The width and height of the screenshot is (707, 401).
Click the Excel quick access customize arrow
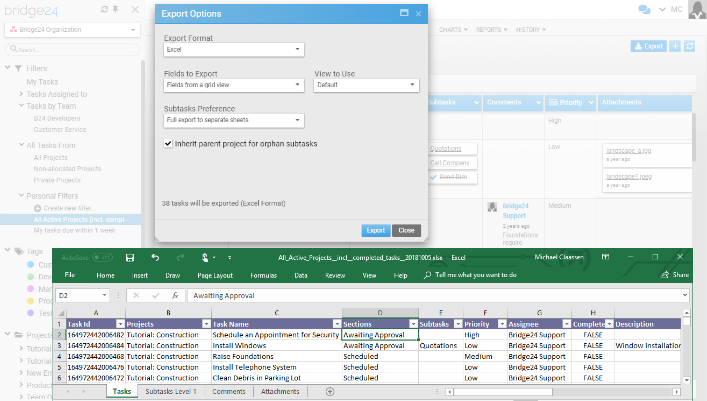click(230, 258)
